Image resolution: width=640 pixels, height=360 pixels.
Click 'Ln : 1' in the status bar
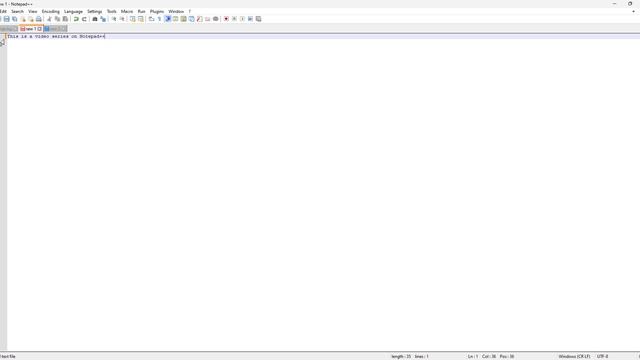pos(473,356)
